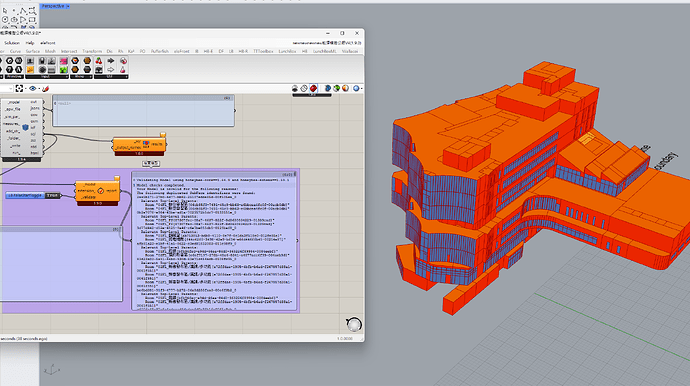690x386 pixels.
Task: Select the empty lavender panel bottom left
Action: 61,264
